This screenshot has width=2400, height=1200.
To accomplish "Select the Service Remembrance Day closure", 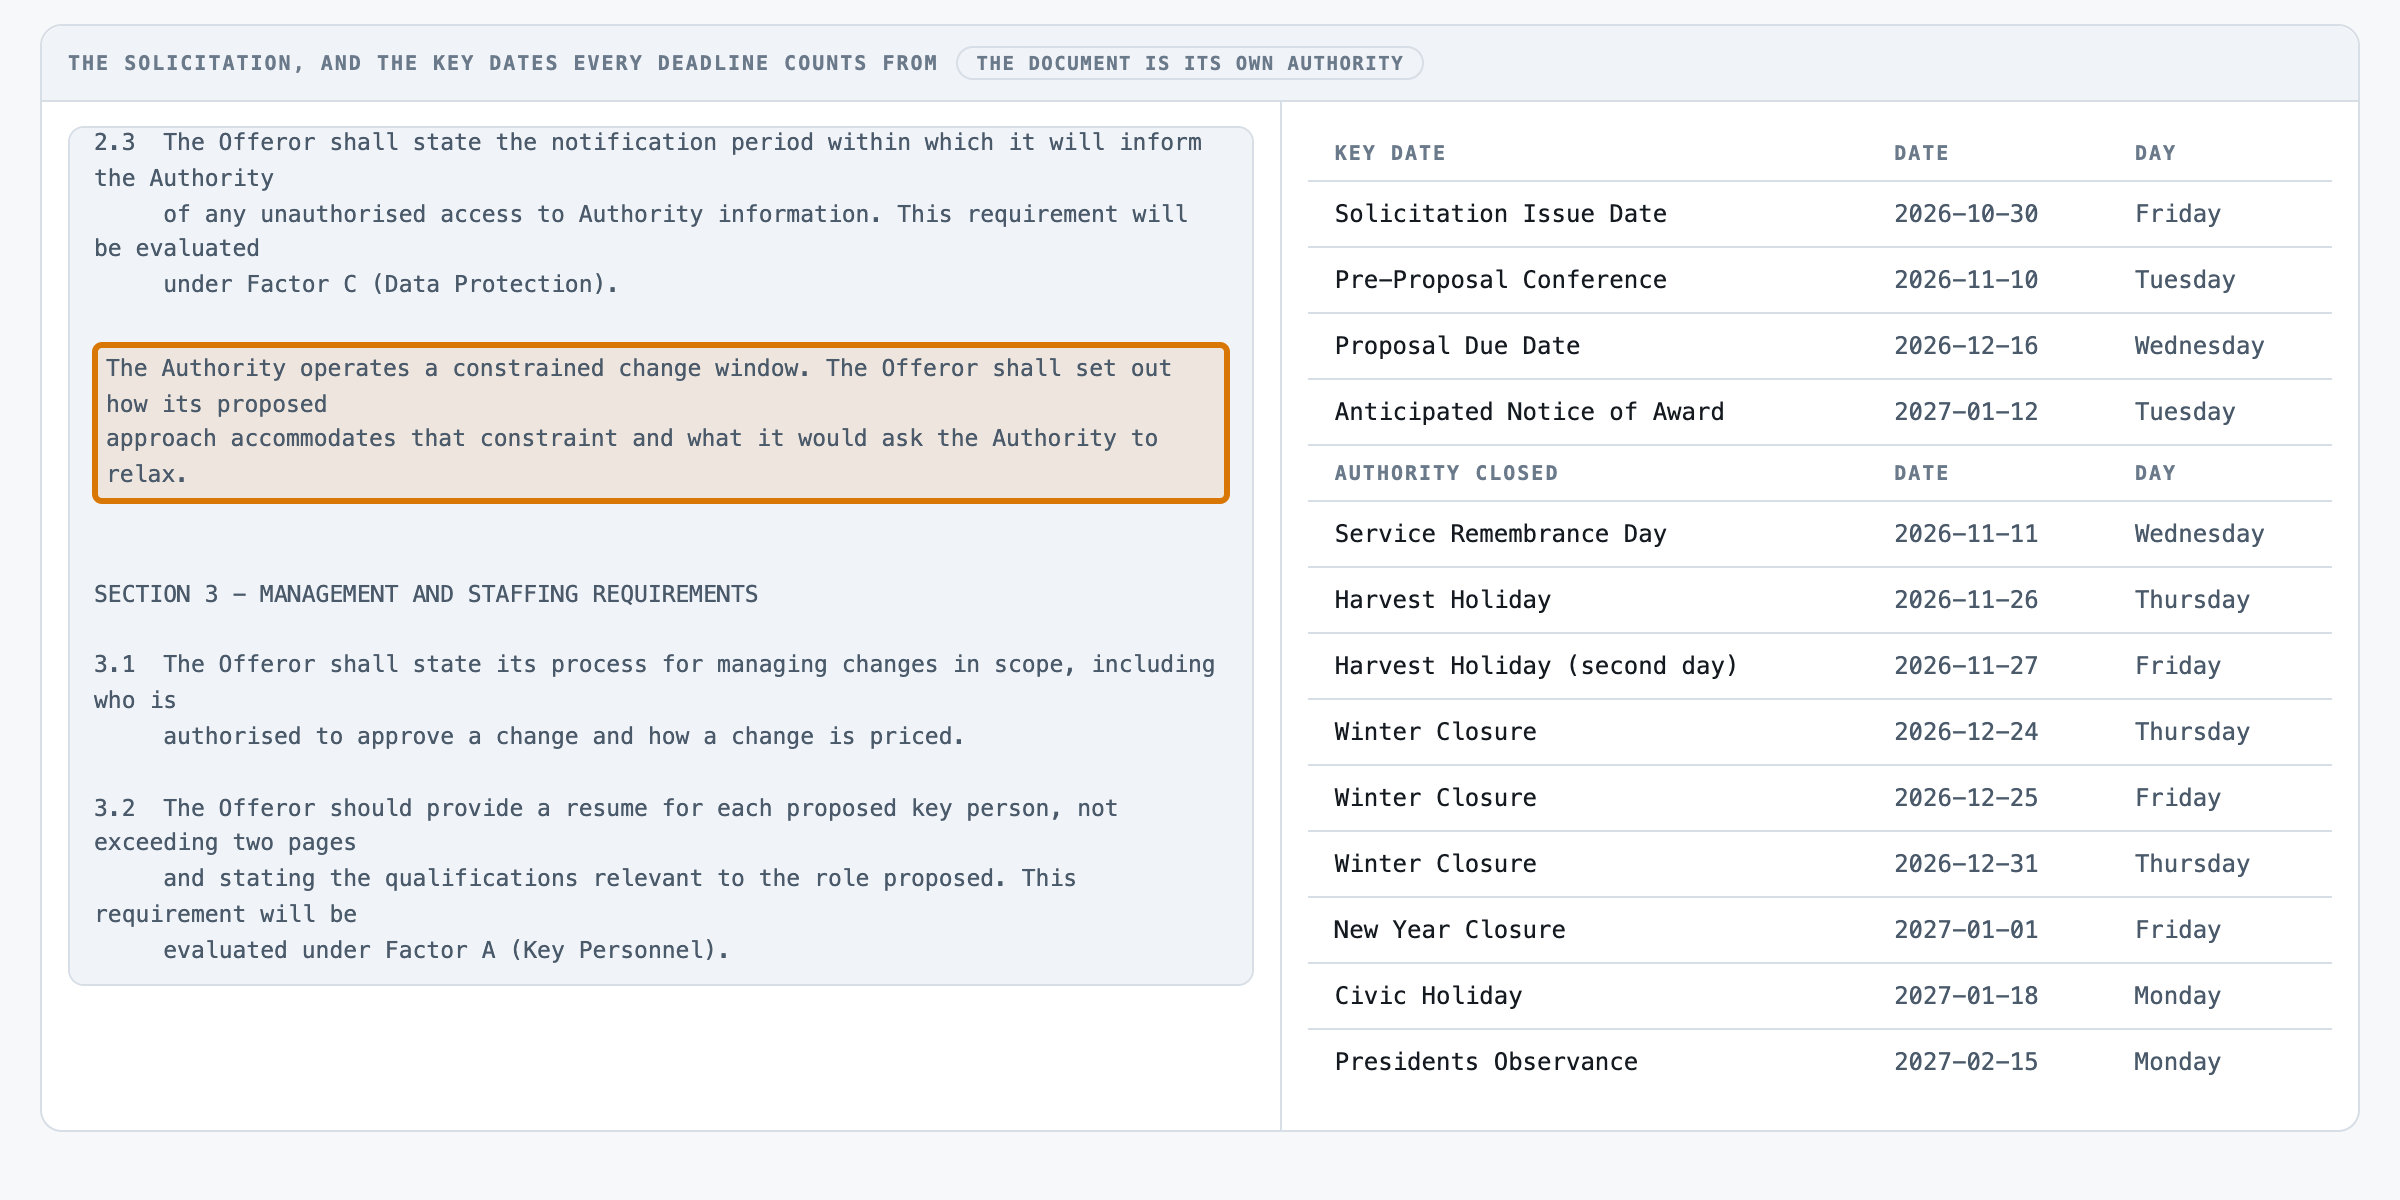I will [1819, 534].
